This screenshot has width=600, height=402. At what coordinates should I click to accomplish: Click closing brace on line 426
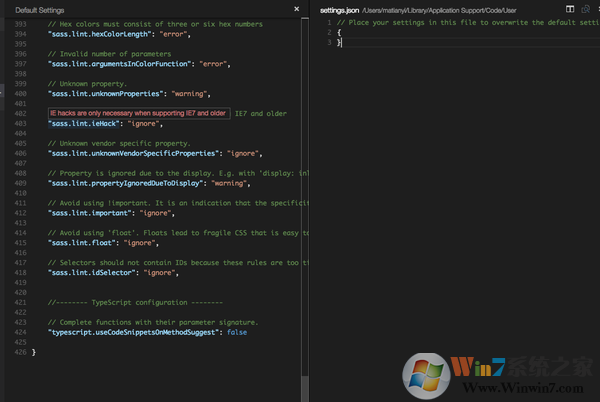click(x=34, y=352)
